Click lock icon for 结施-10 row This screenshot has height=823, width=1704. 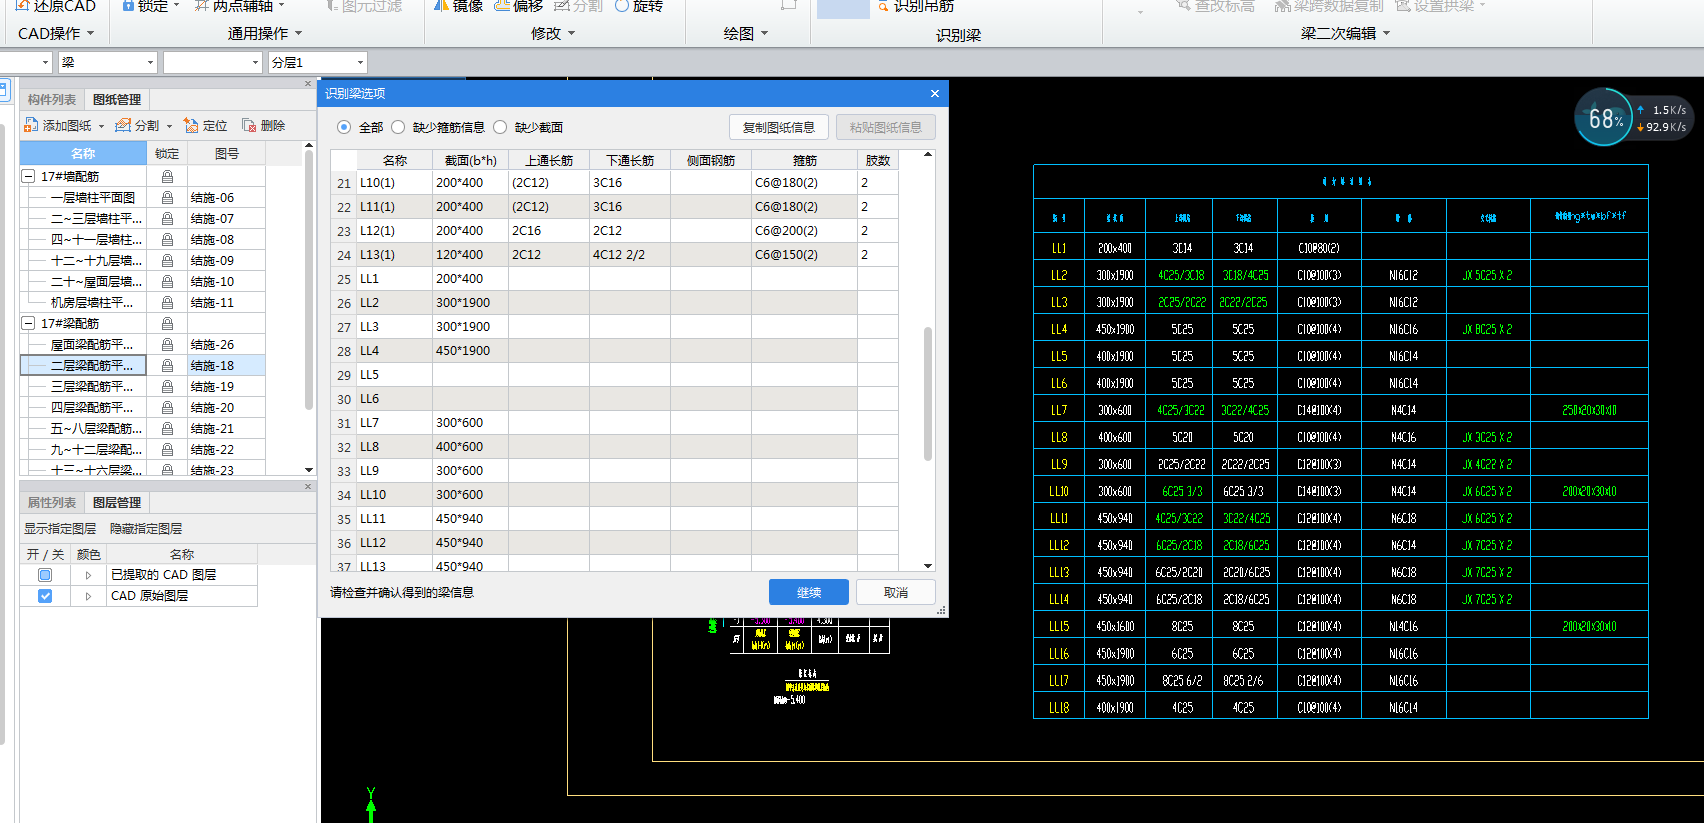click(167, 281)
